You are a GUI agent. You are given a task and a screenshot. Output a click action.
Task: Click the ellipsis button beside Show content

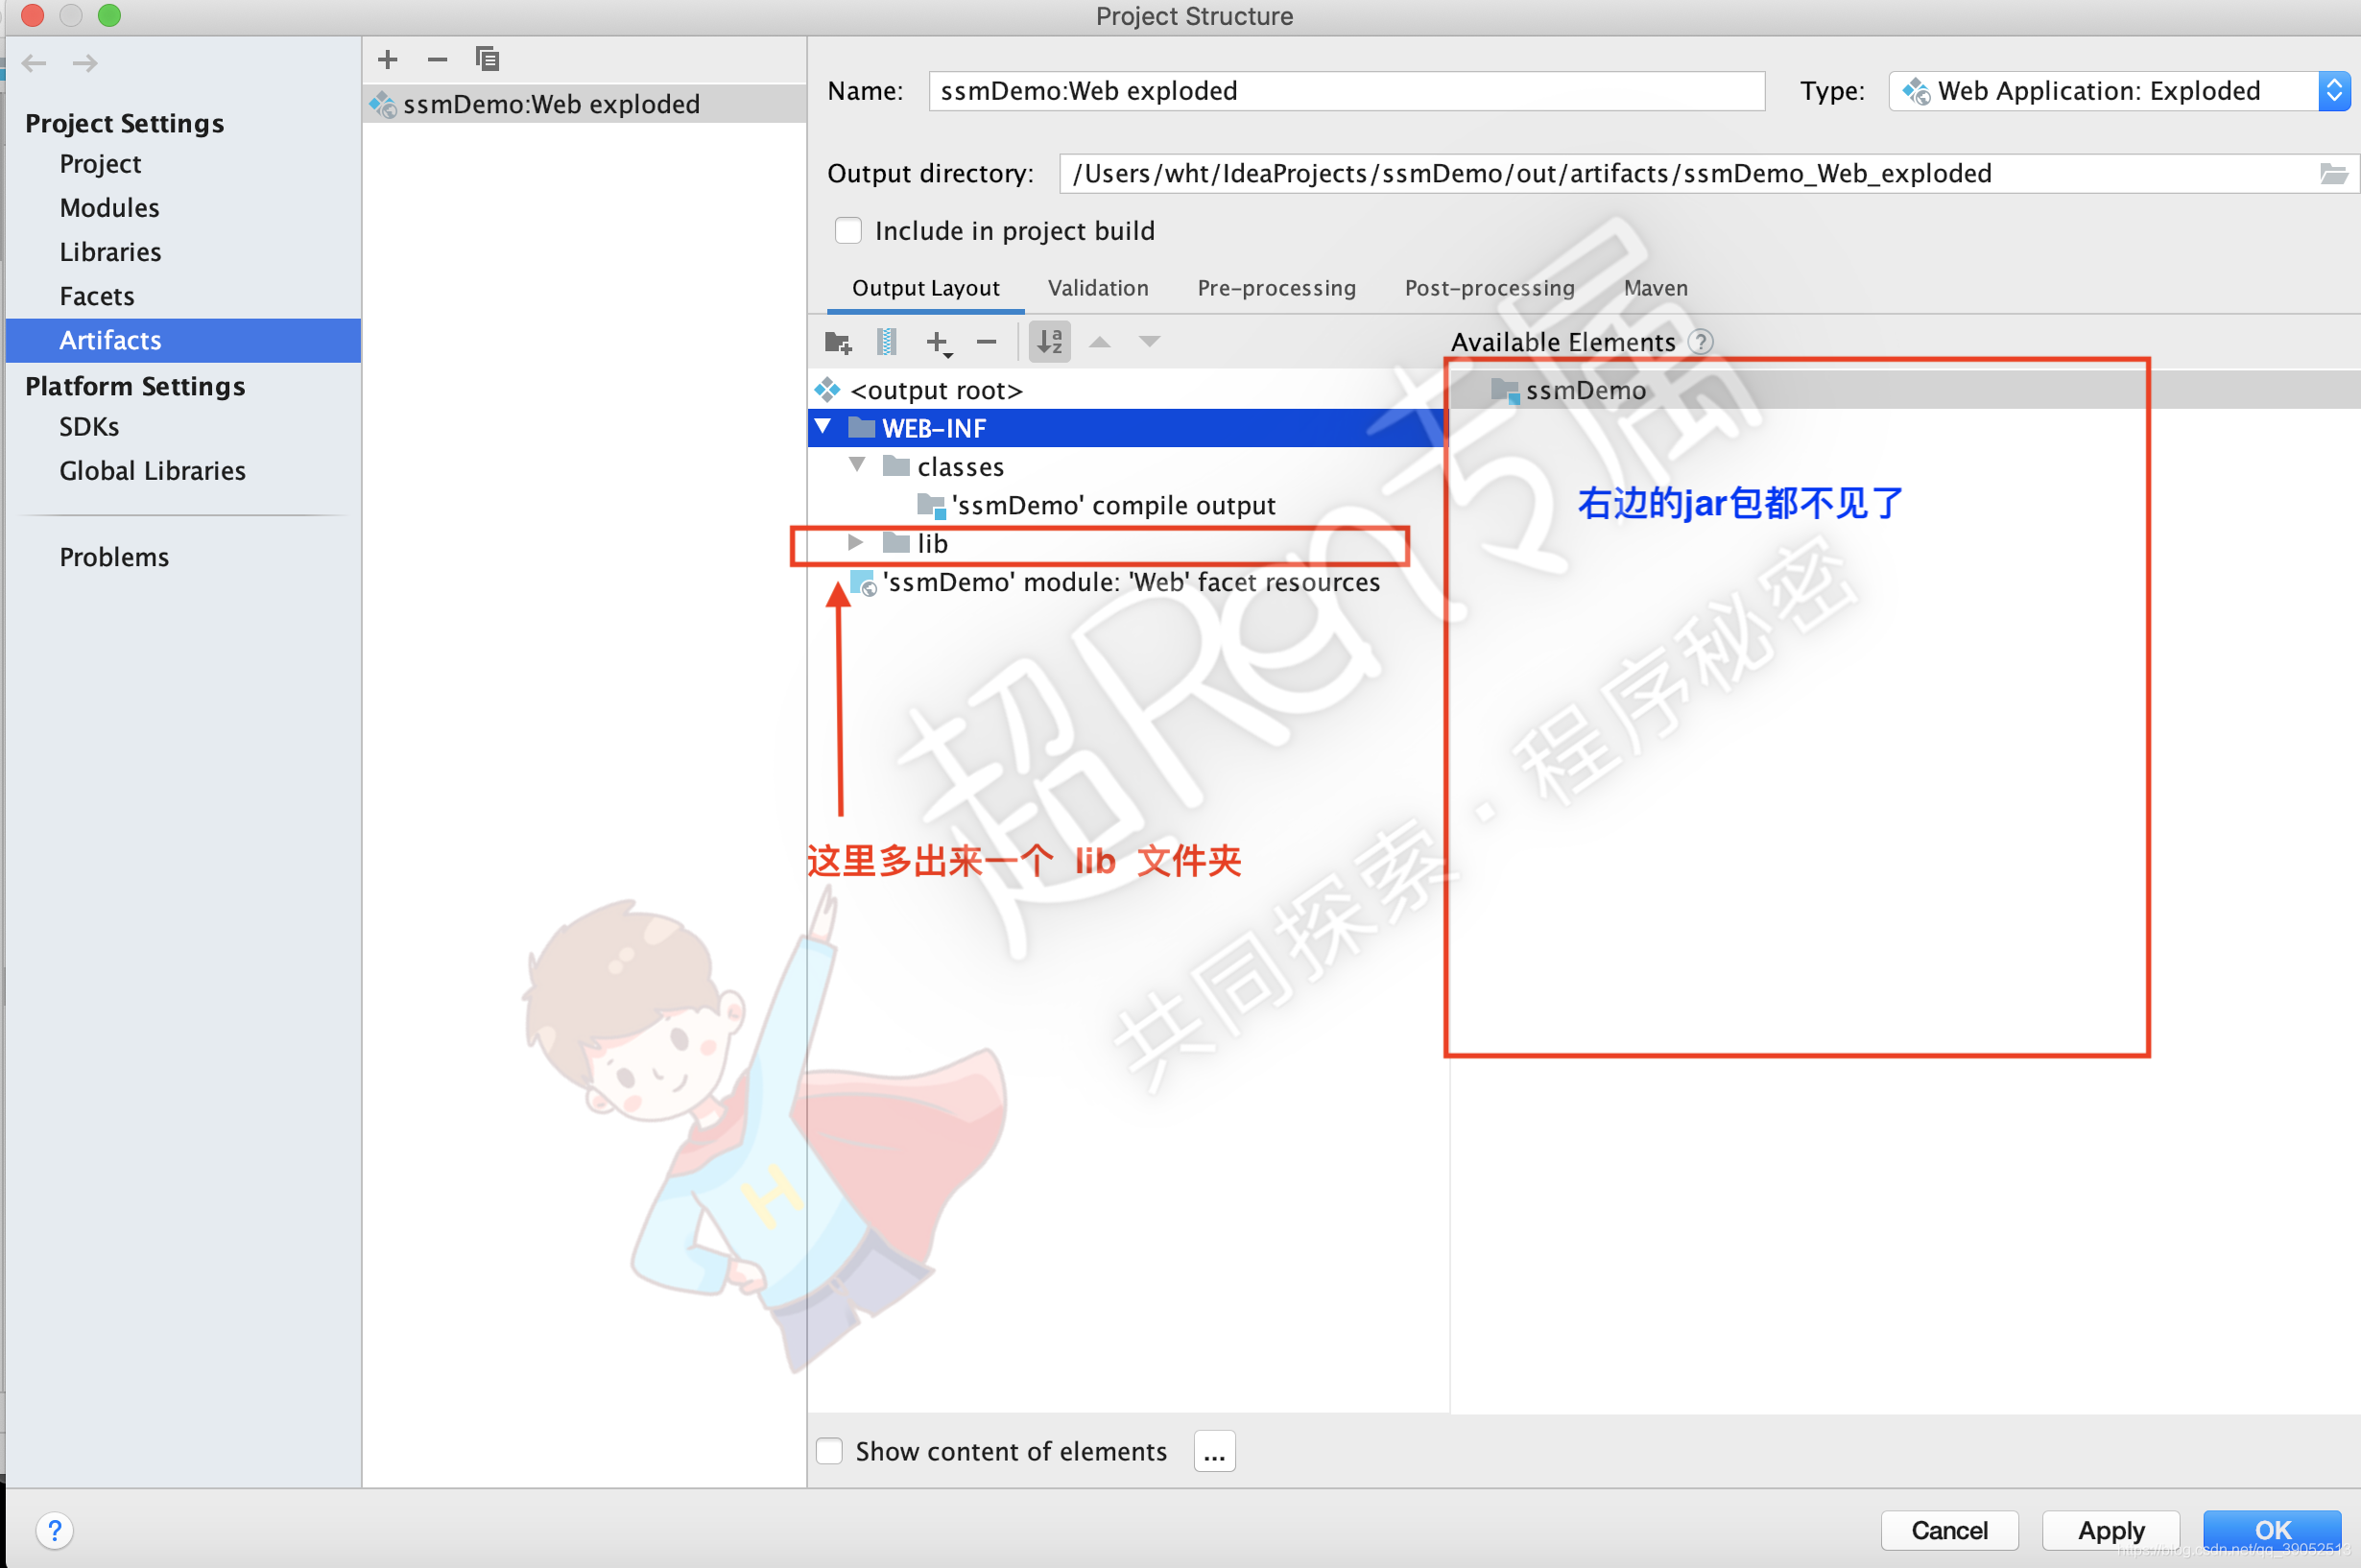(x=1214, y=1451)
